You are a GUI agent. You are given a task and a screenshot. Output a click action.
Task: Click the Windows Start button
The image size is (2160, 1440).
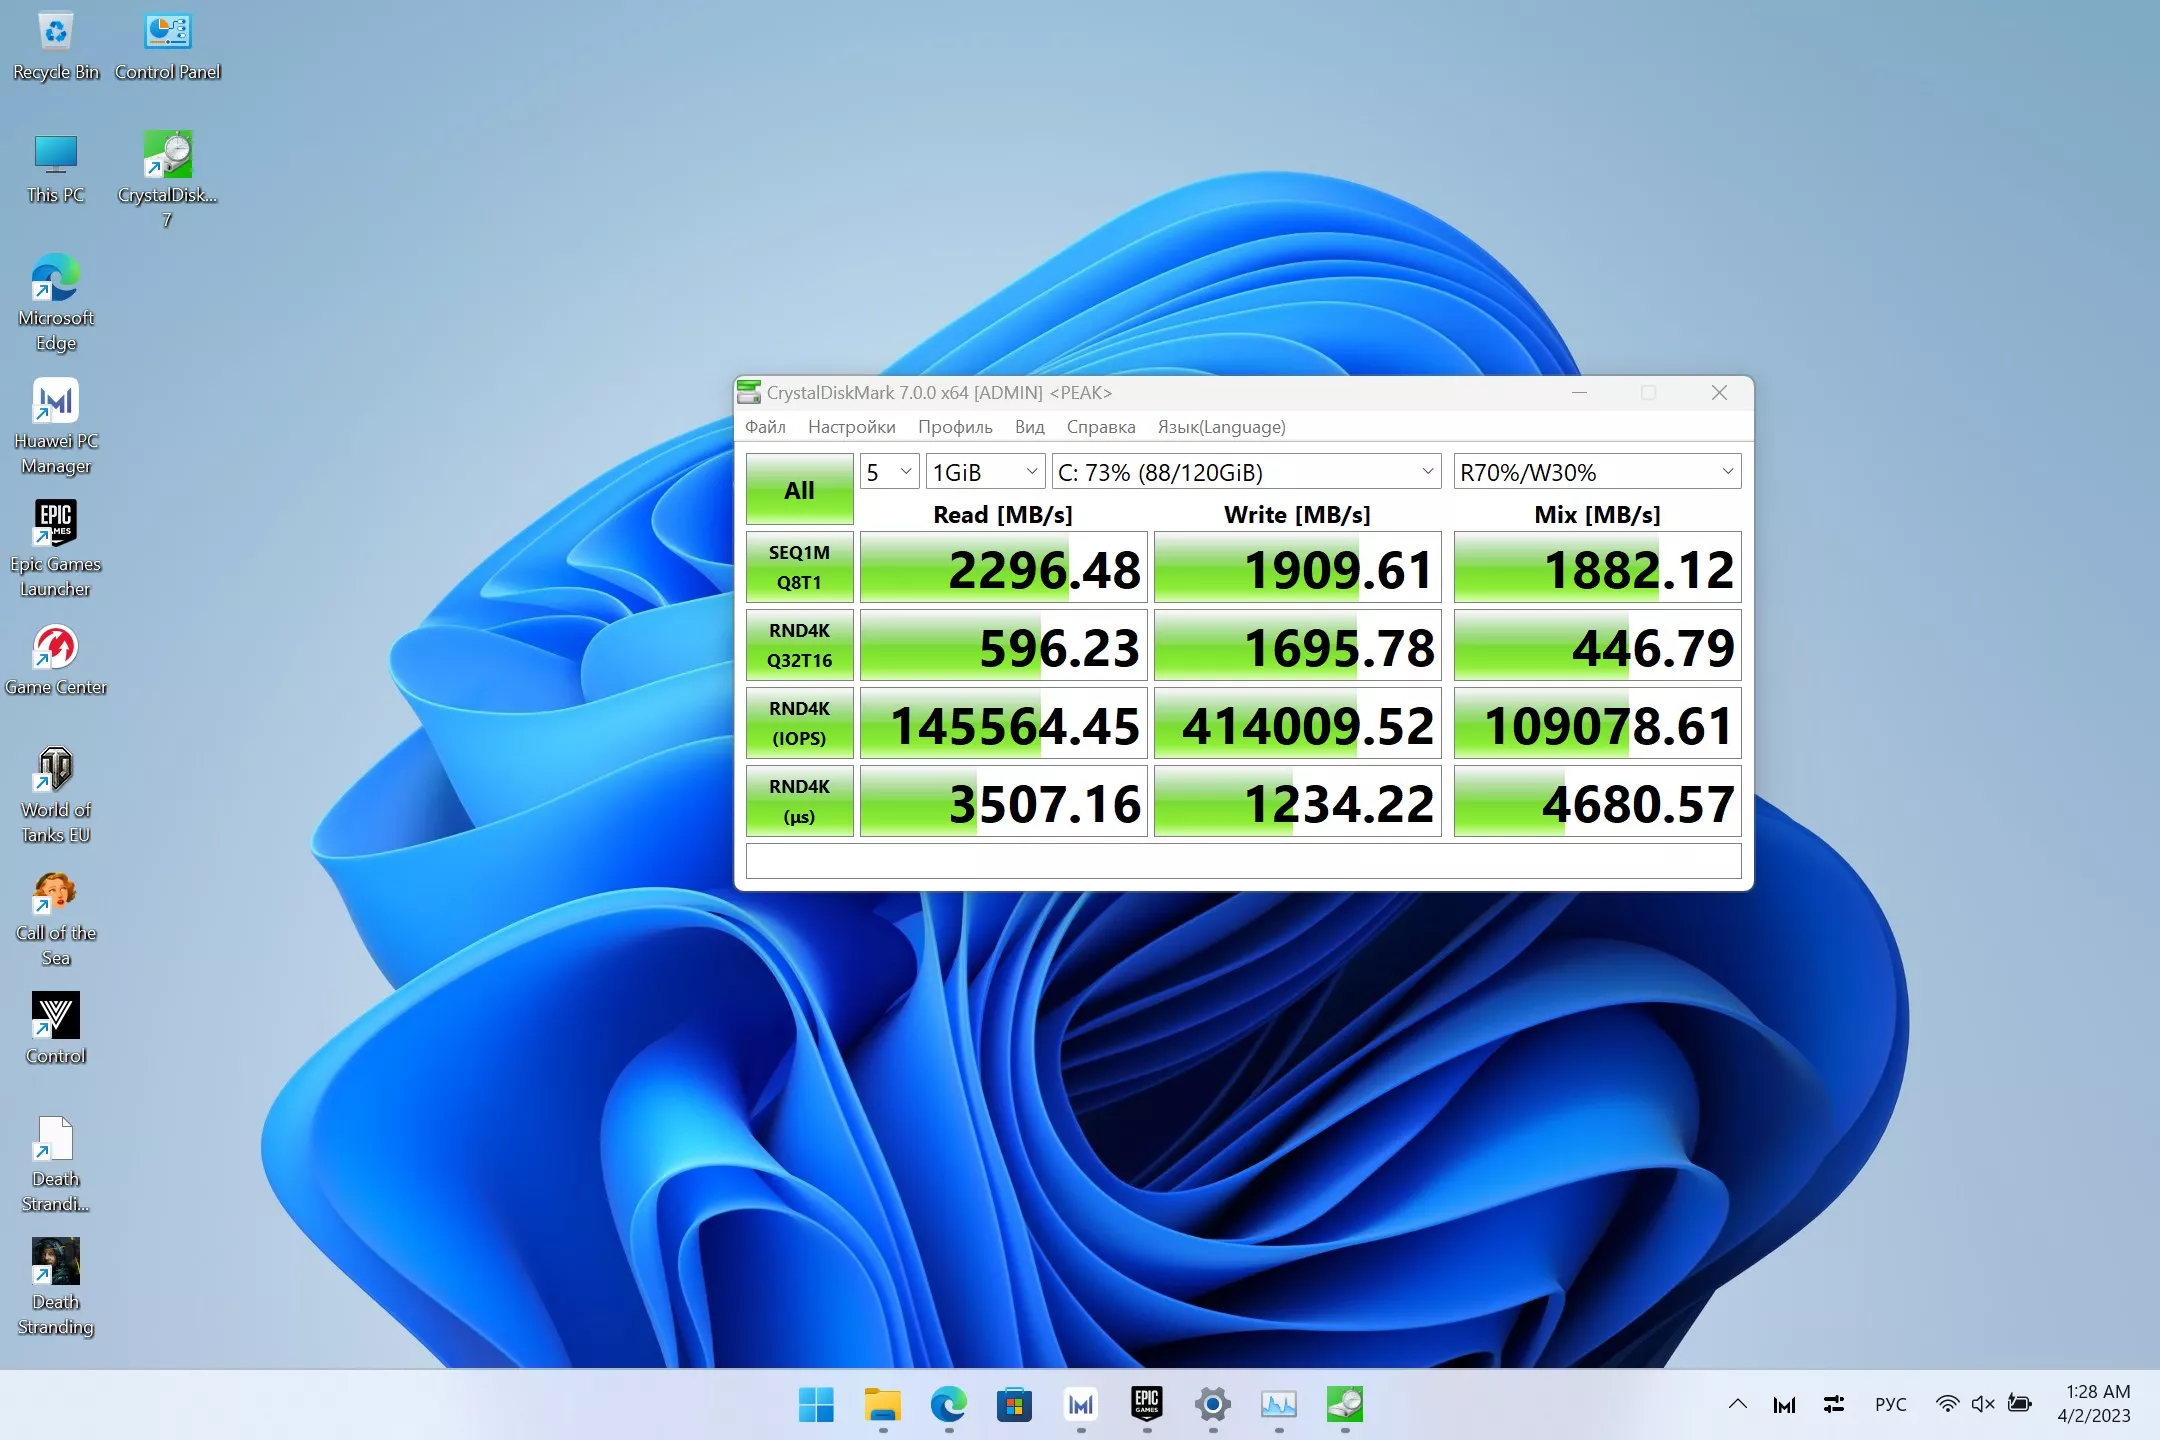(816, 1405)
